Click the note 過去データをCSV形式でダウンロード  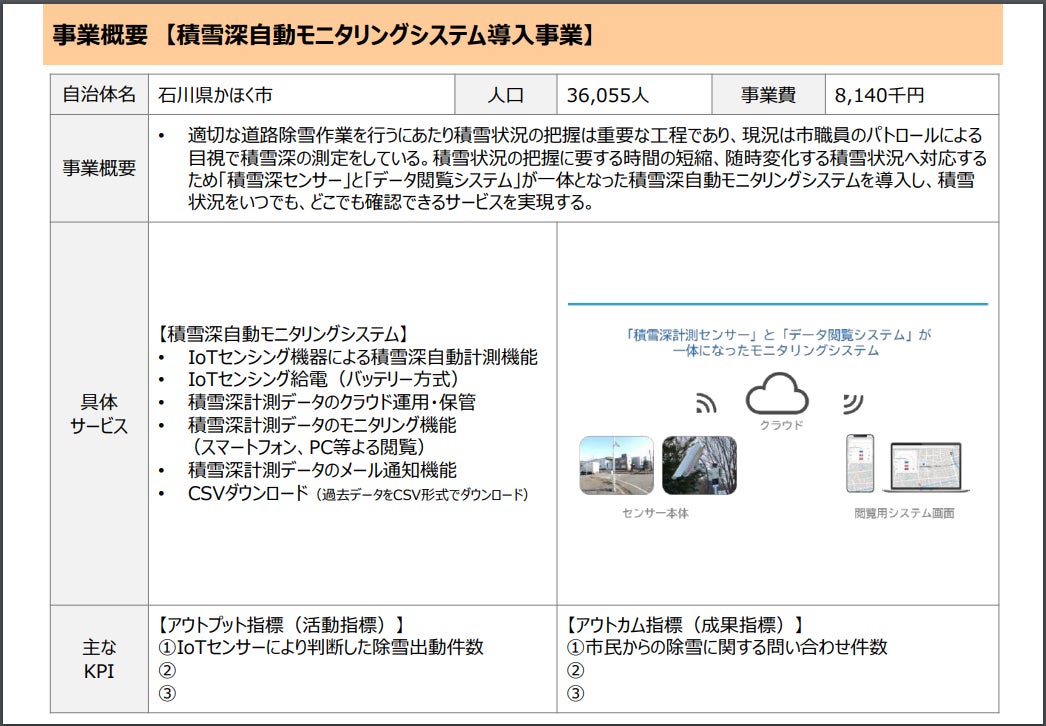[422, 495]
